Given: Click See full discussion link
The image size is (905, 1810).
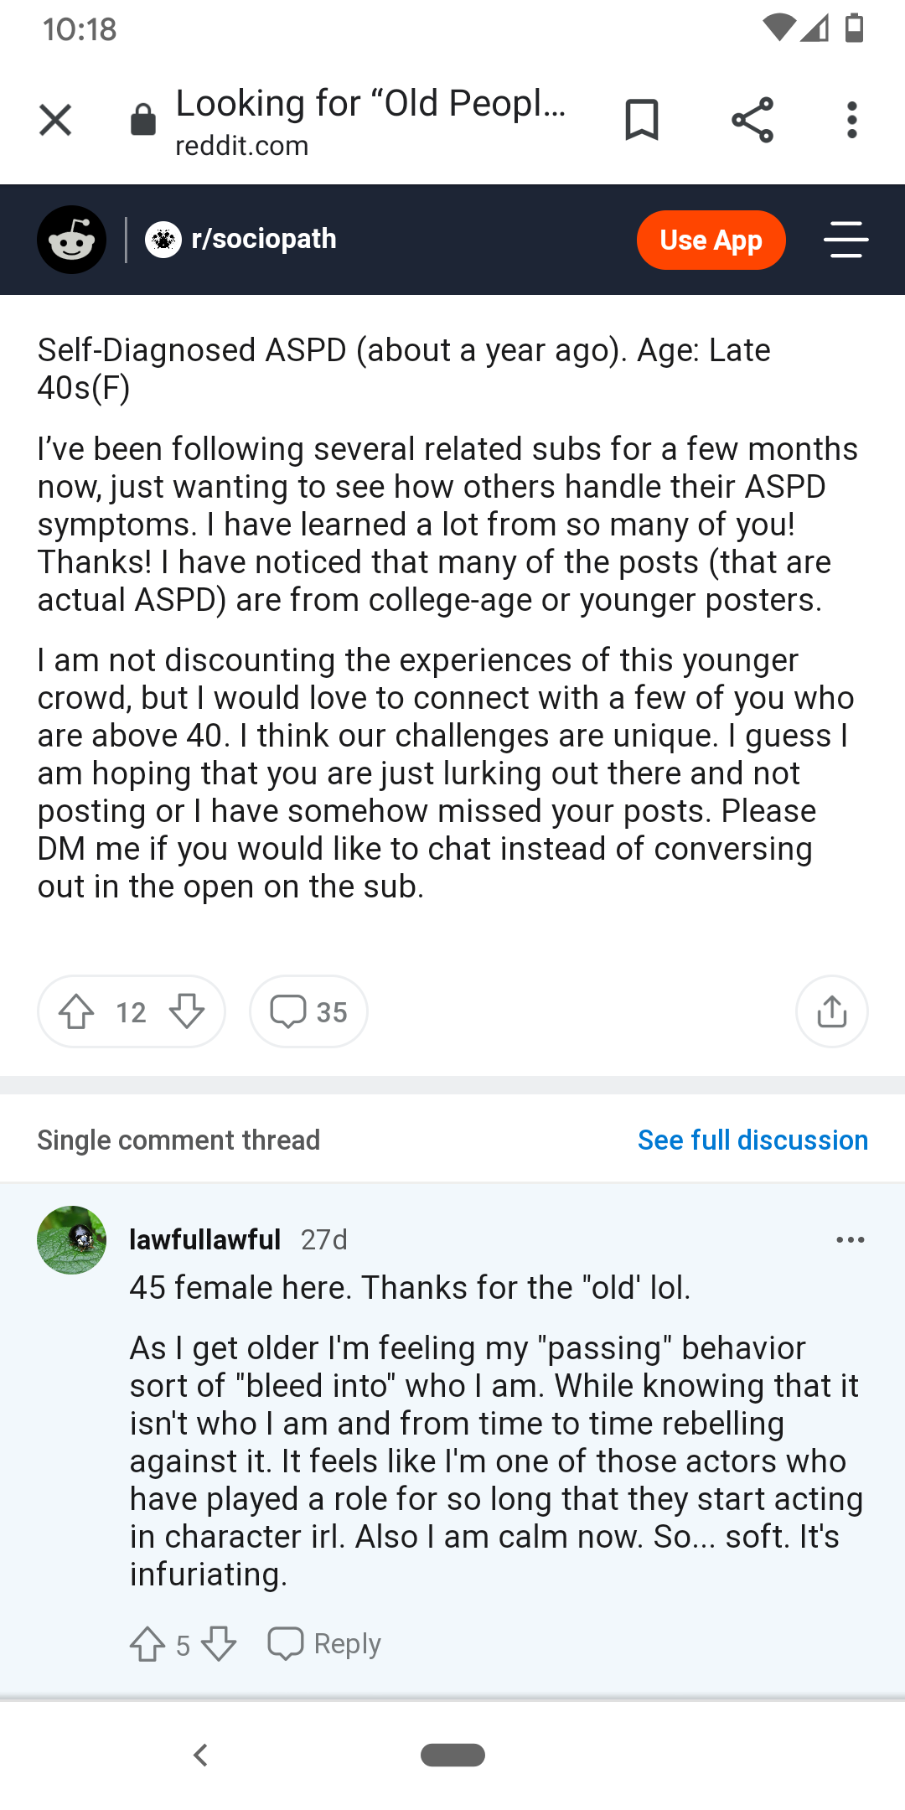Looking at the screenshot, I should point(752,1140).
